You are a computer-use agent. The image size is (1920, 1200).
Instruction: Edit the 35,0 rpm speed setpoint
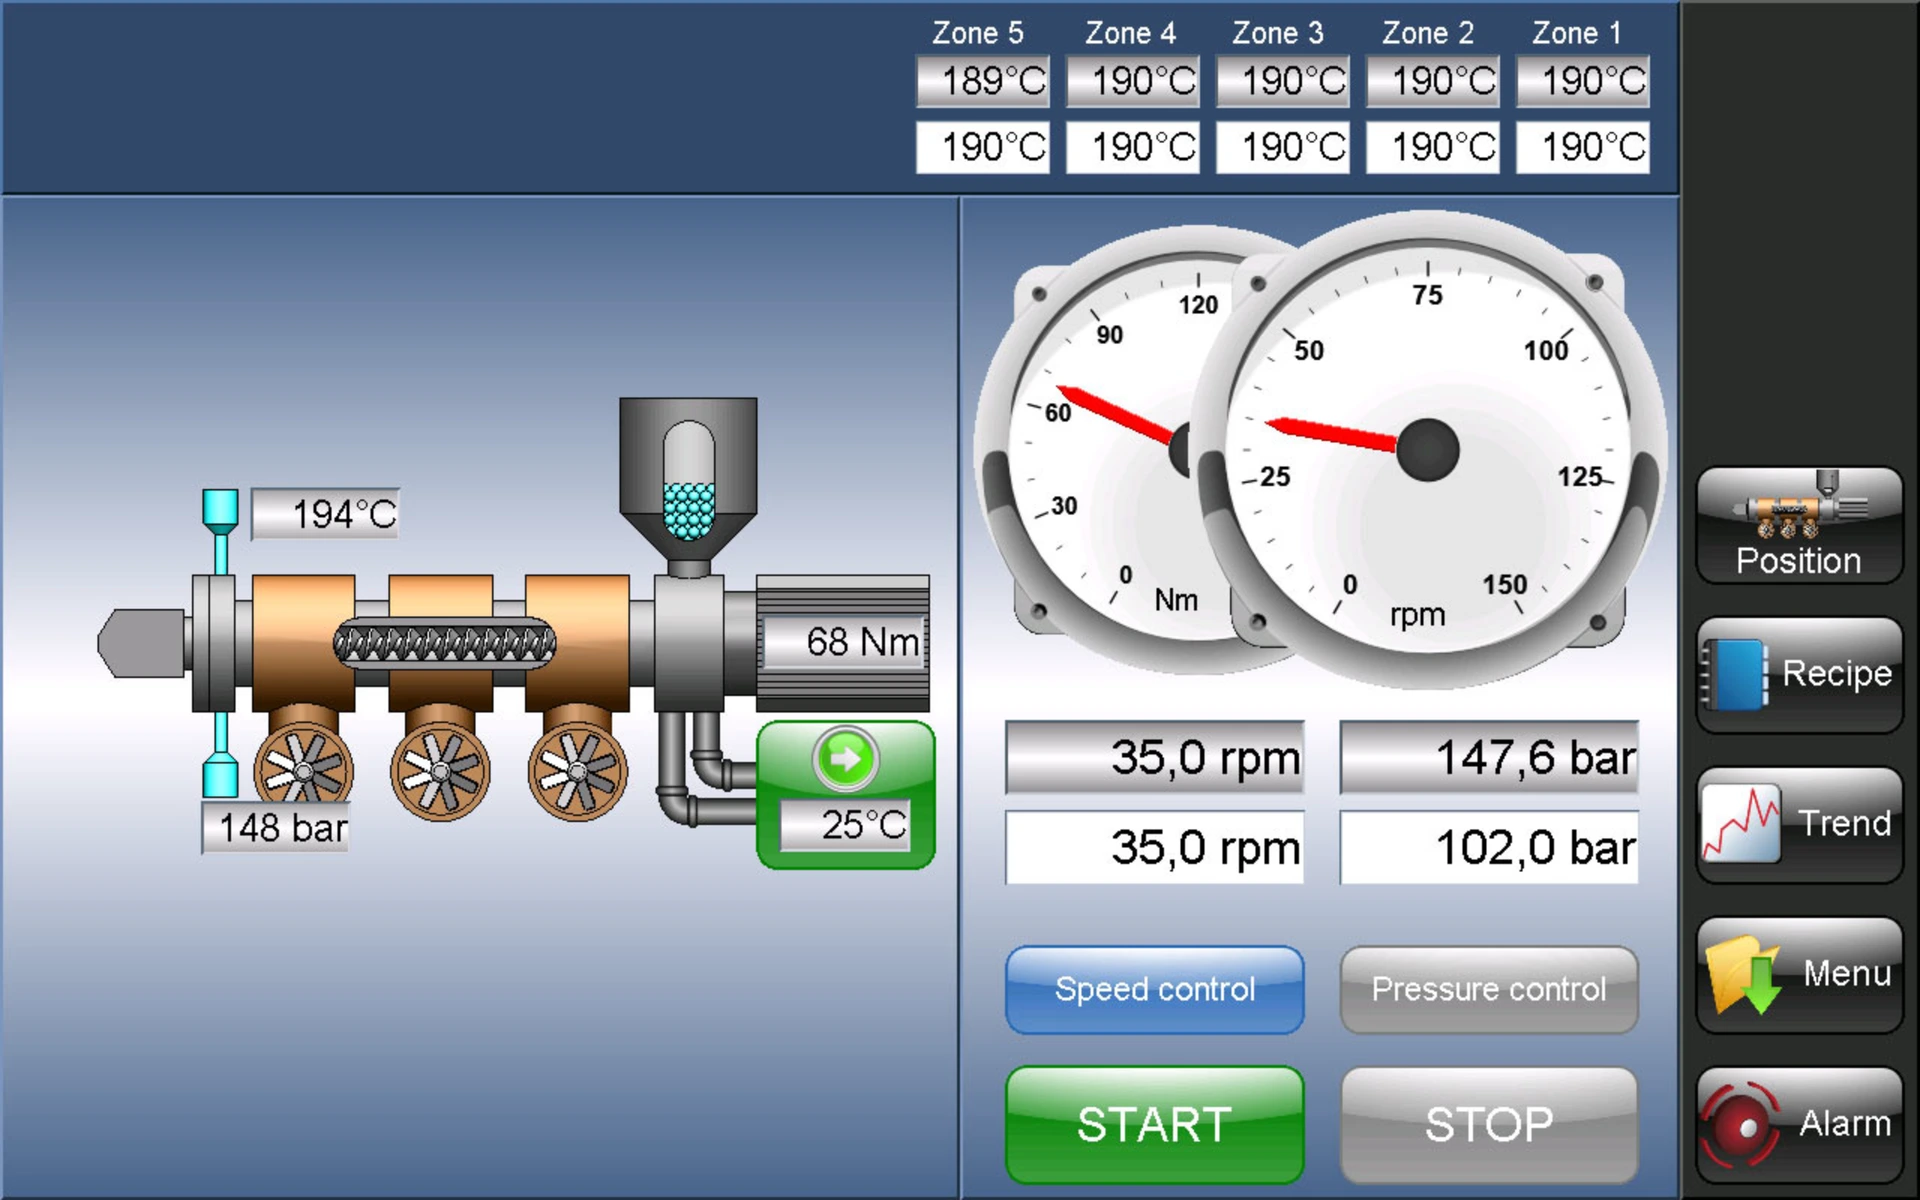1154,847
